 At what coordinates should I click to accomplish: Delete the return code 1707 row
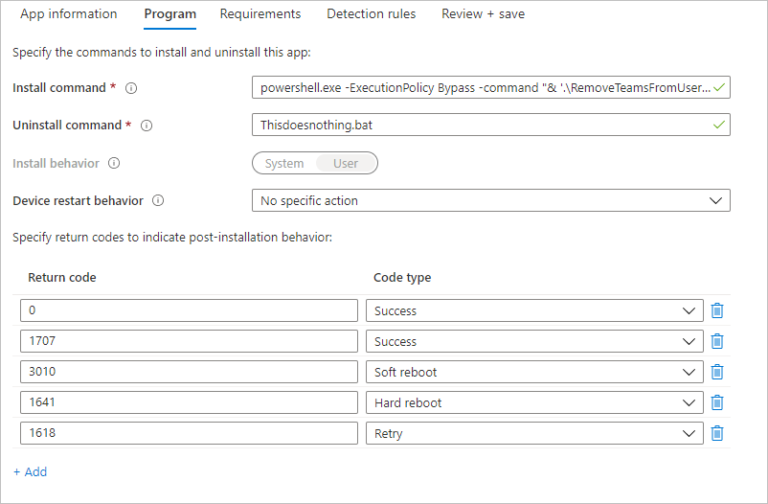717,341
